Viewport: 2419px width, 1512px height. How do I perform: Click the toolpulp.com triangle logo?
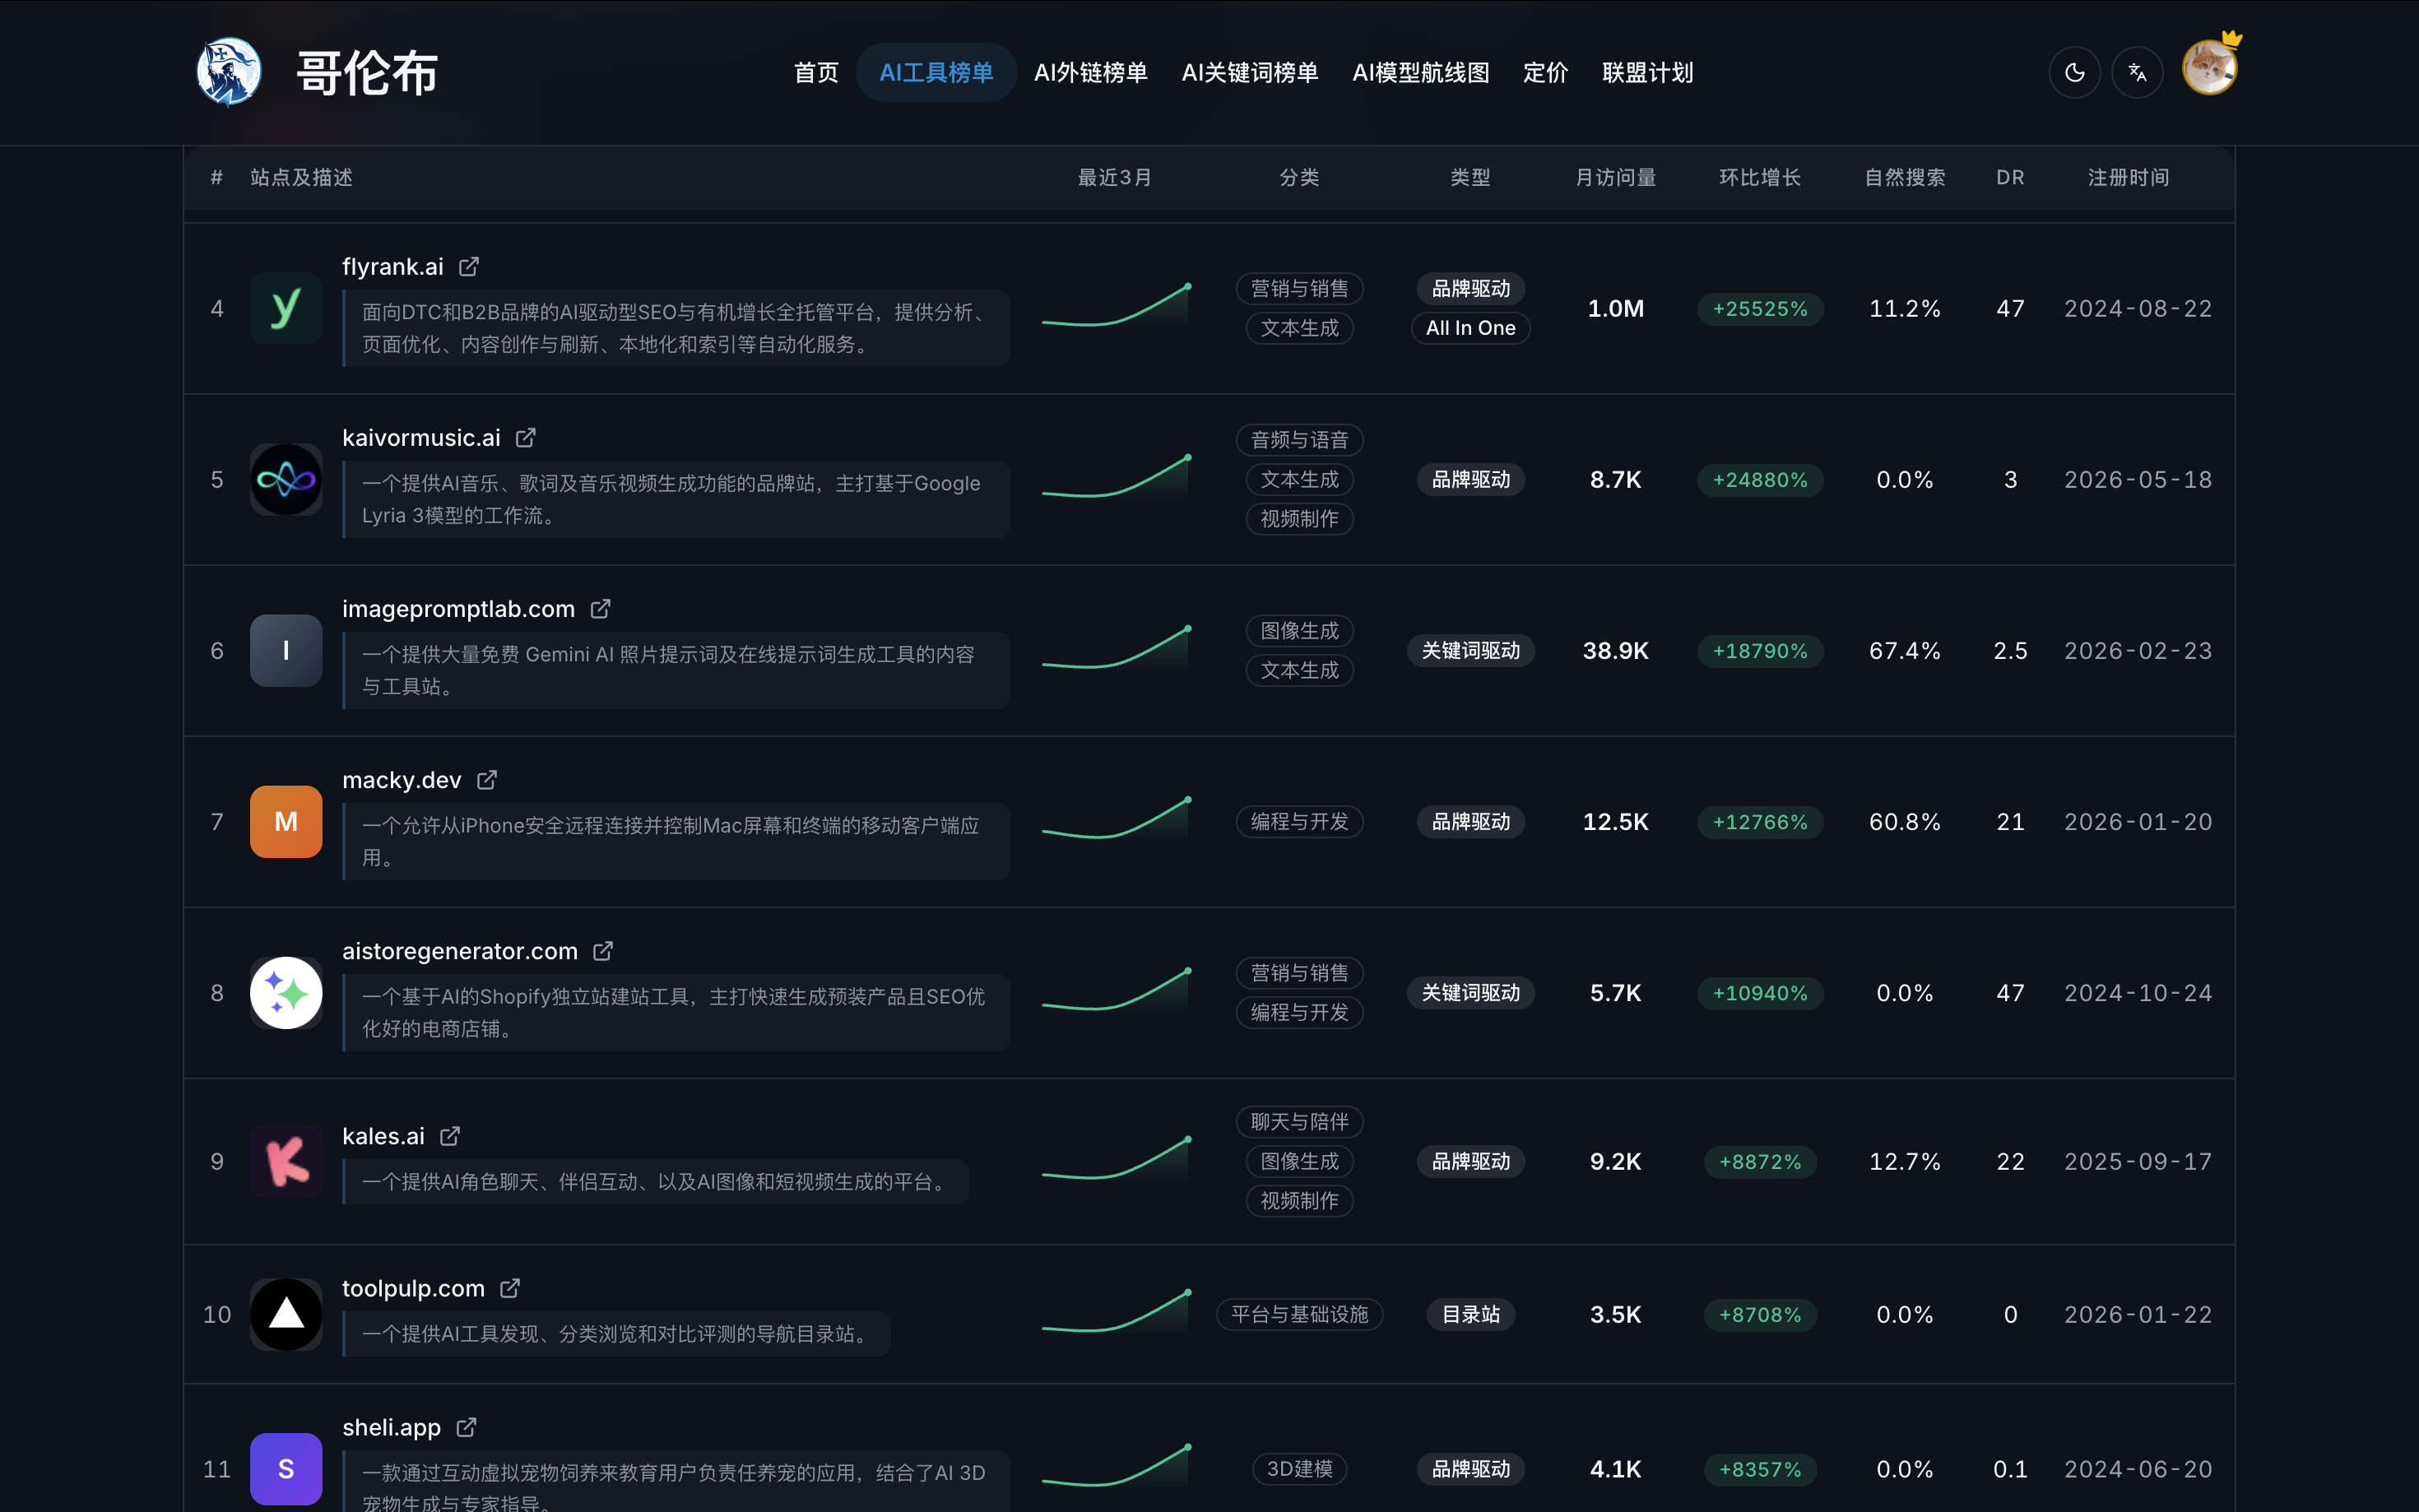pos(286,1314)
